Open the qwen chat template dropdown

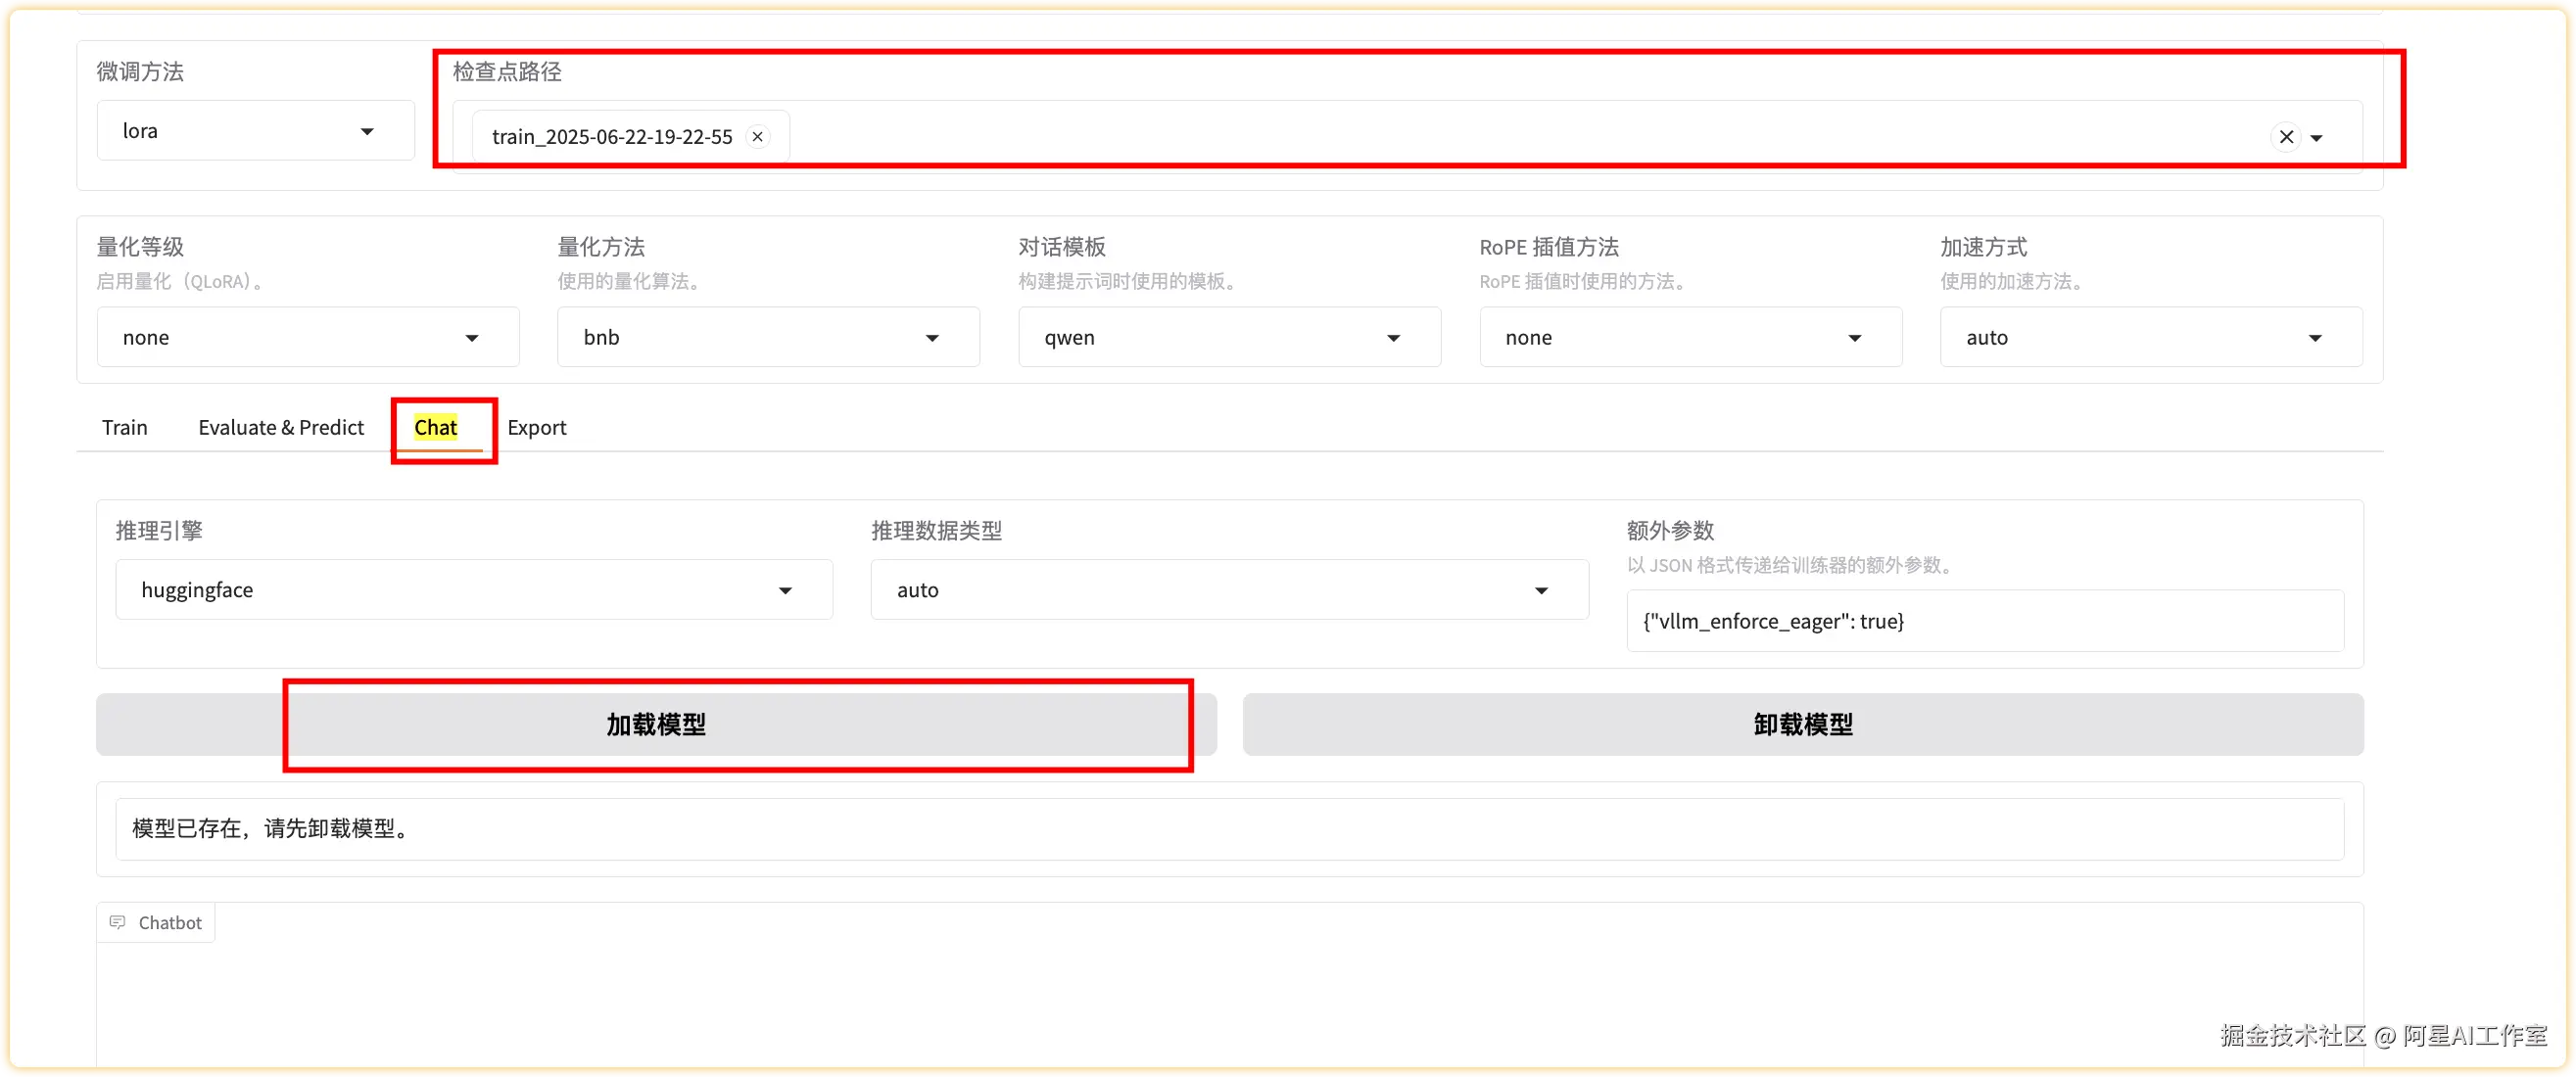coord(1229,338)
